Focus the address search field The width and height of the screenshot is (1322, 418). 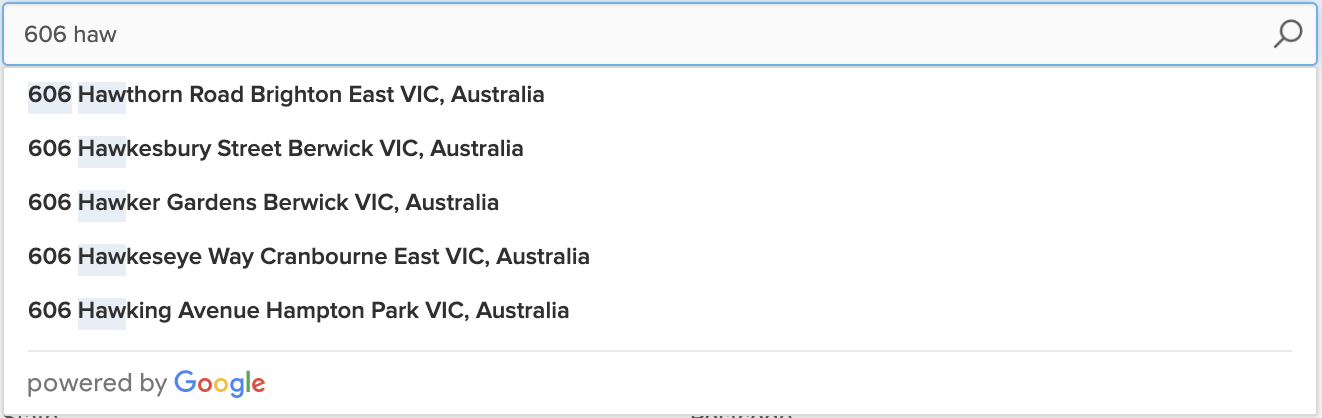pyautogui.click(x=660, y=34)
